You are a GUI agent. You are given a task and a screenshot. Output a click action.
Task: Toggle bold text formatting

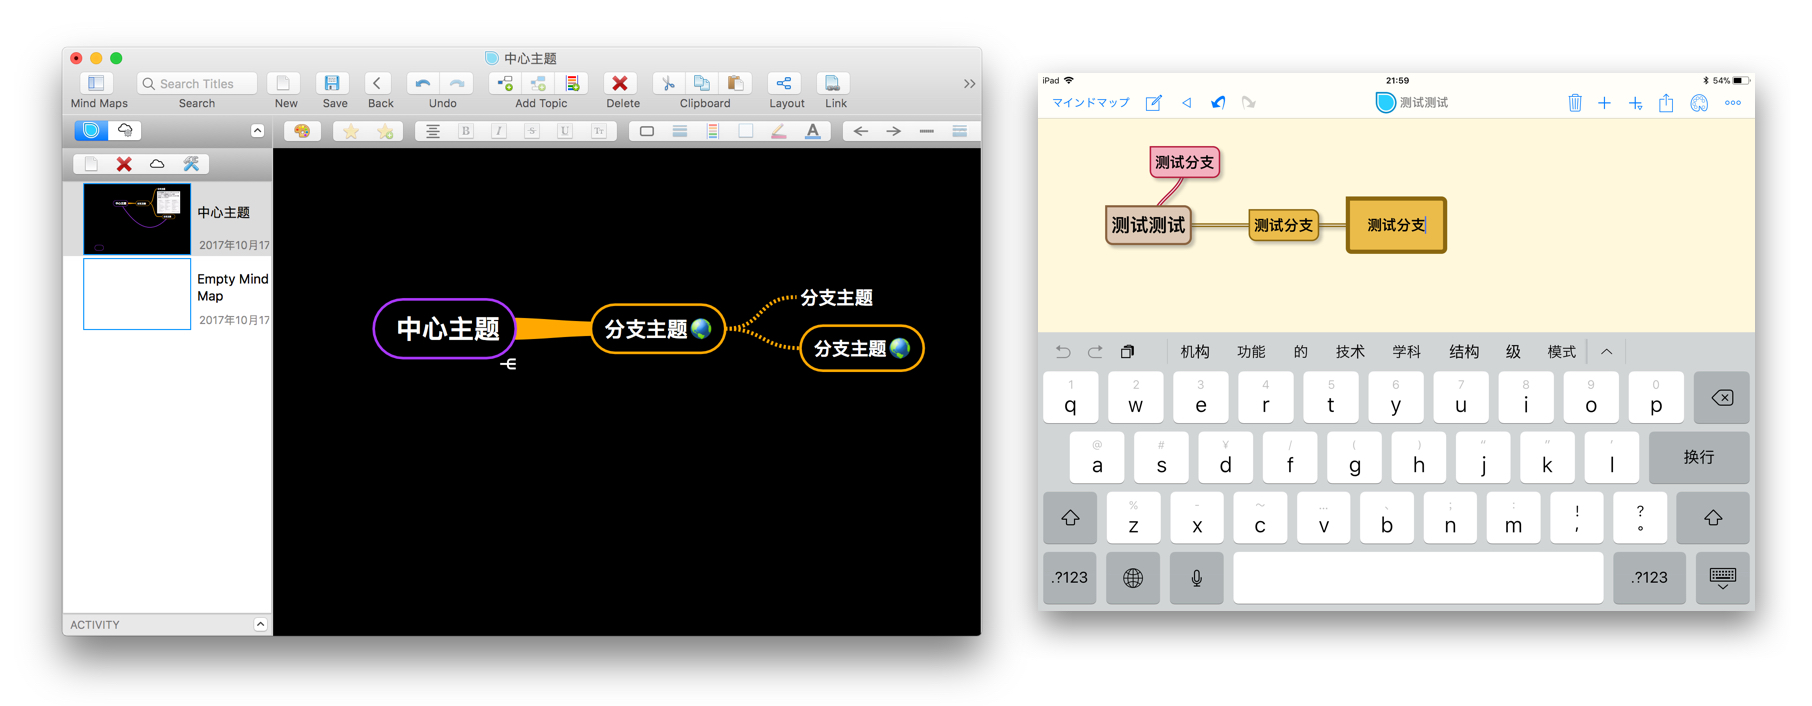(x=466, y=131)
